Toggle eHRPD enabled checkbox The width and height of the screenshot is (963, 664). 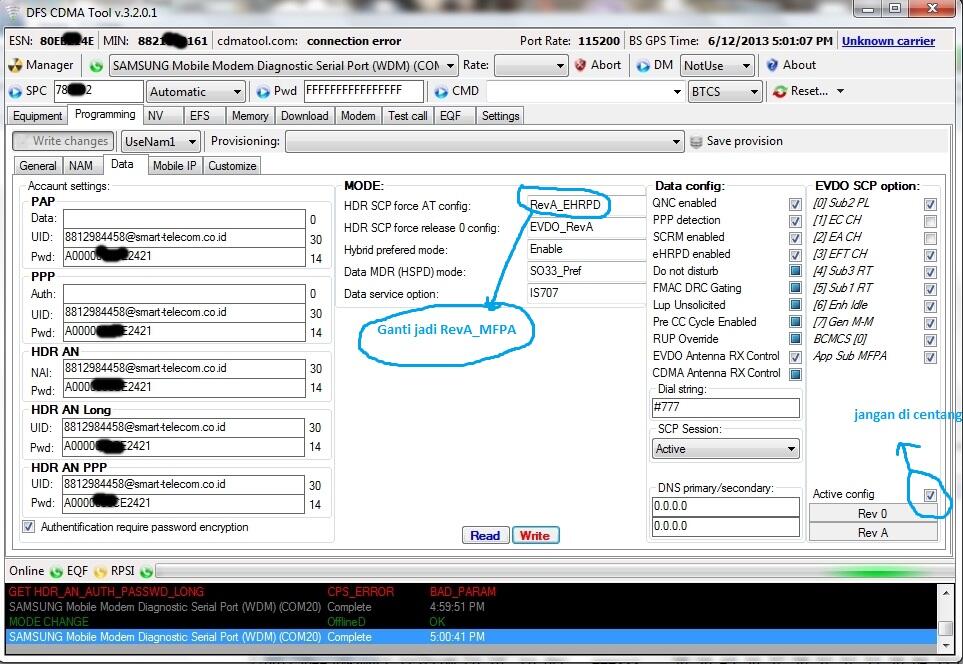795,255
